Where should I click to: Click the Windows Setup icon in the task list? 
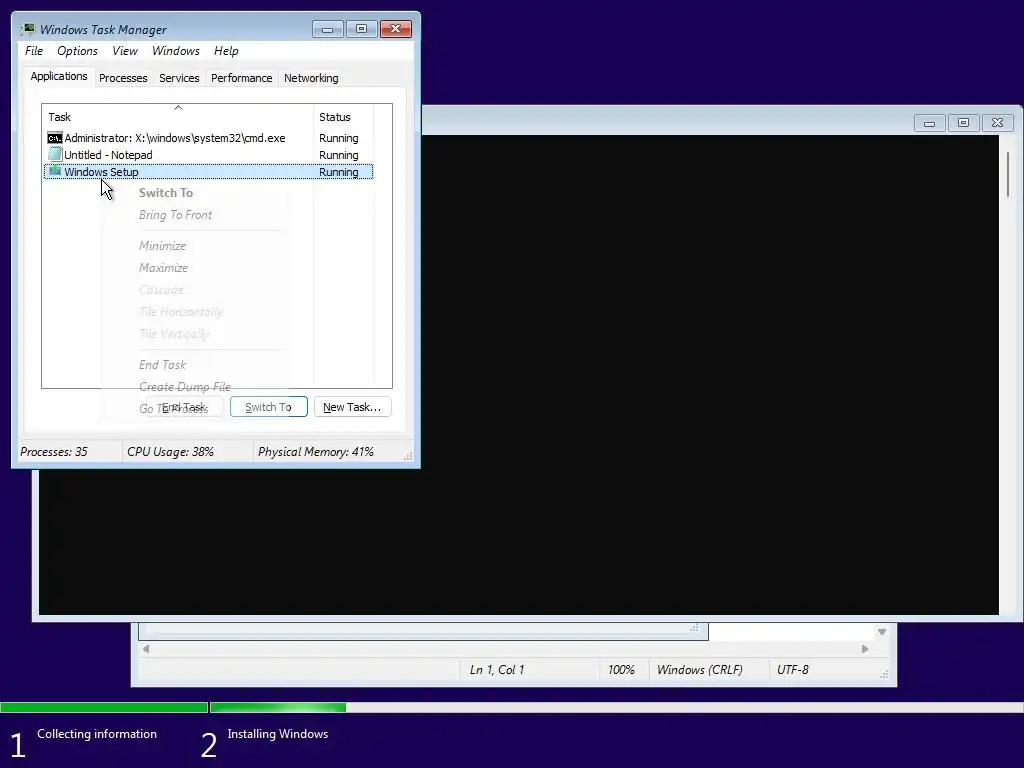[55, 171]
